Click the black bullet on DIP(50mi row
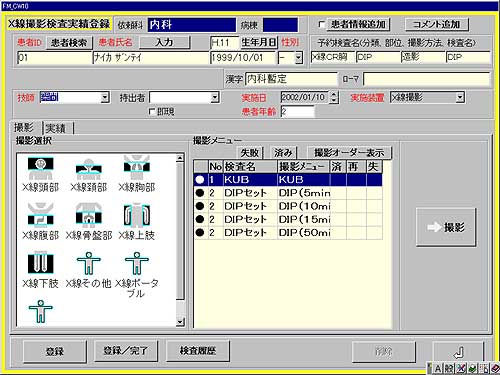 (x=200, y=233)
